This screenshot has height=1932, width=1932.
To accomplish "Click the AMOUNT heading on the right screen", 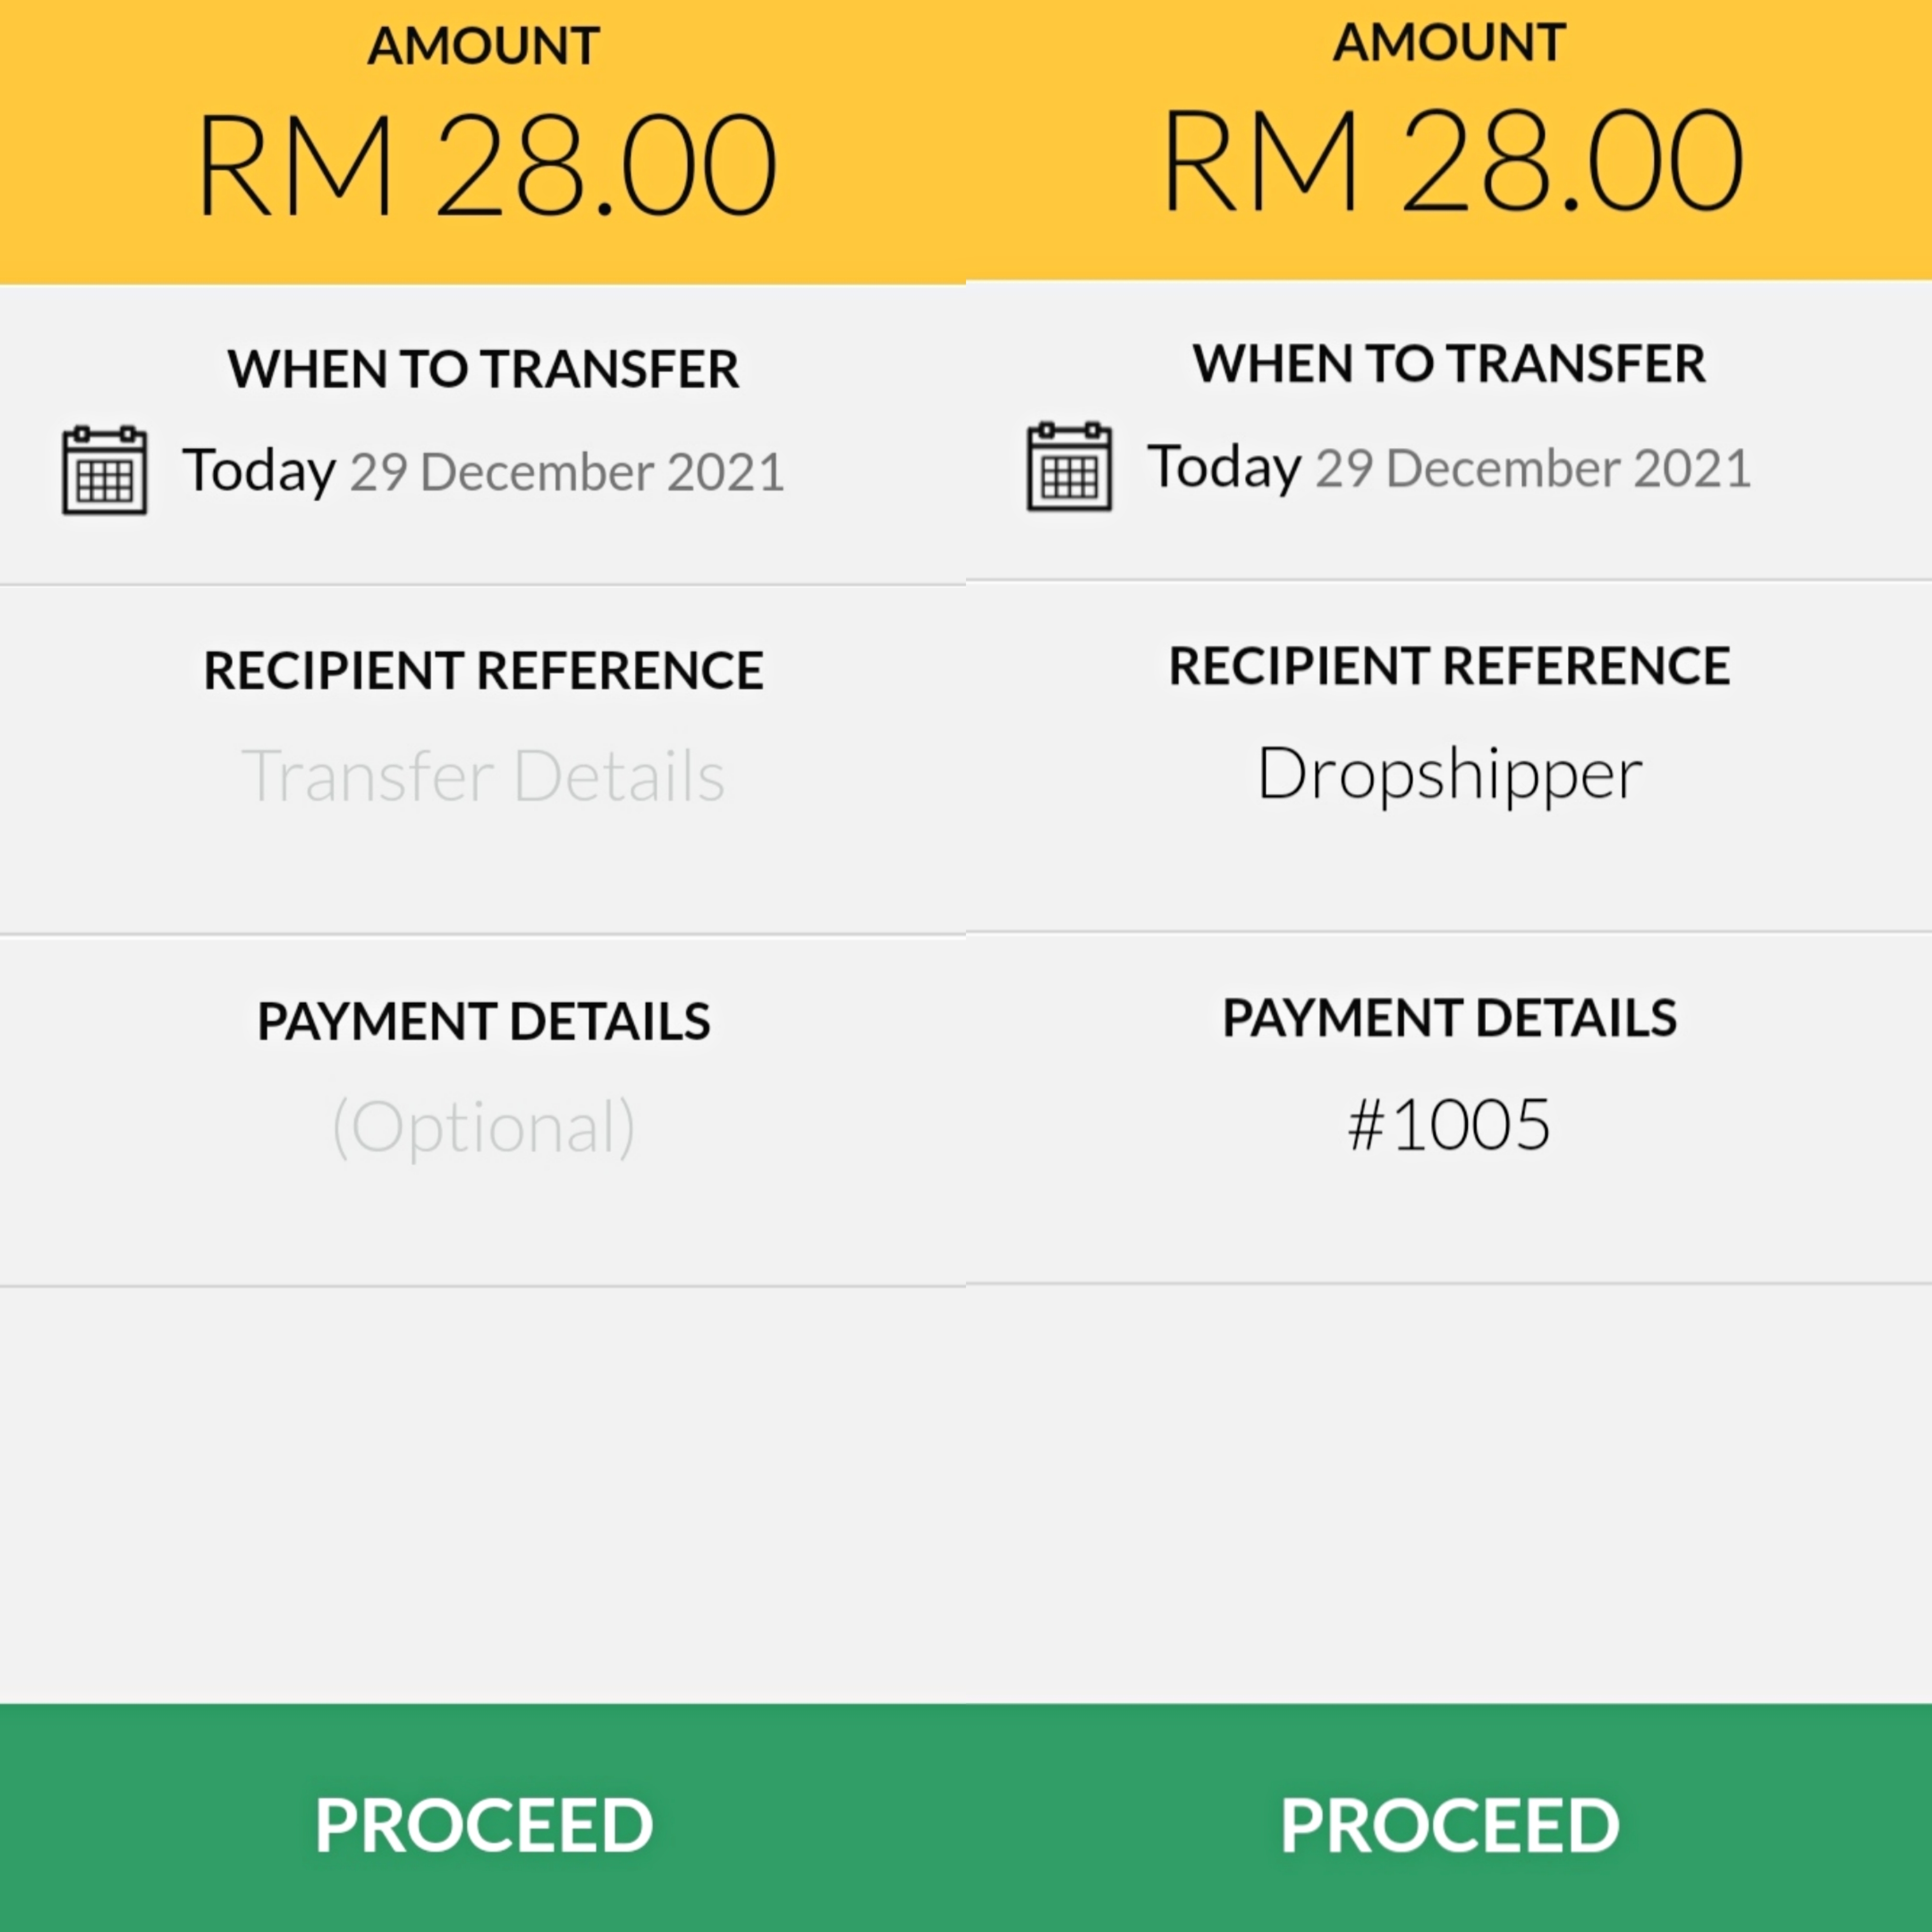I will 1449,43.
